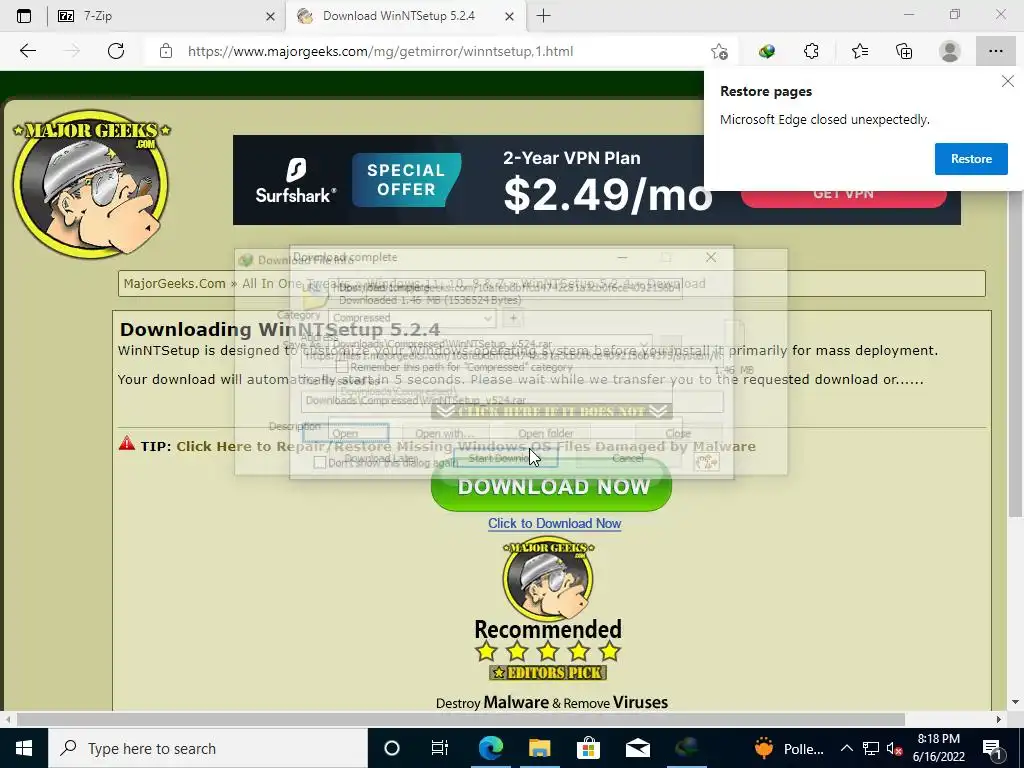Open the Polle... weather widget
The height and width of the screenshot is (768, 1024).
(x=789, y=748)
